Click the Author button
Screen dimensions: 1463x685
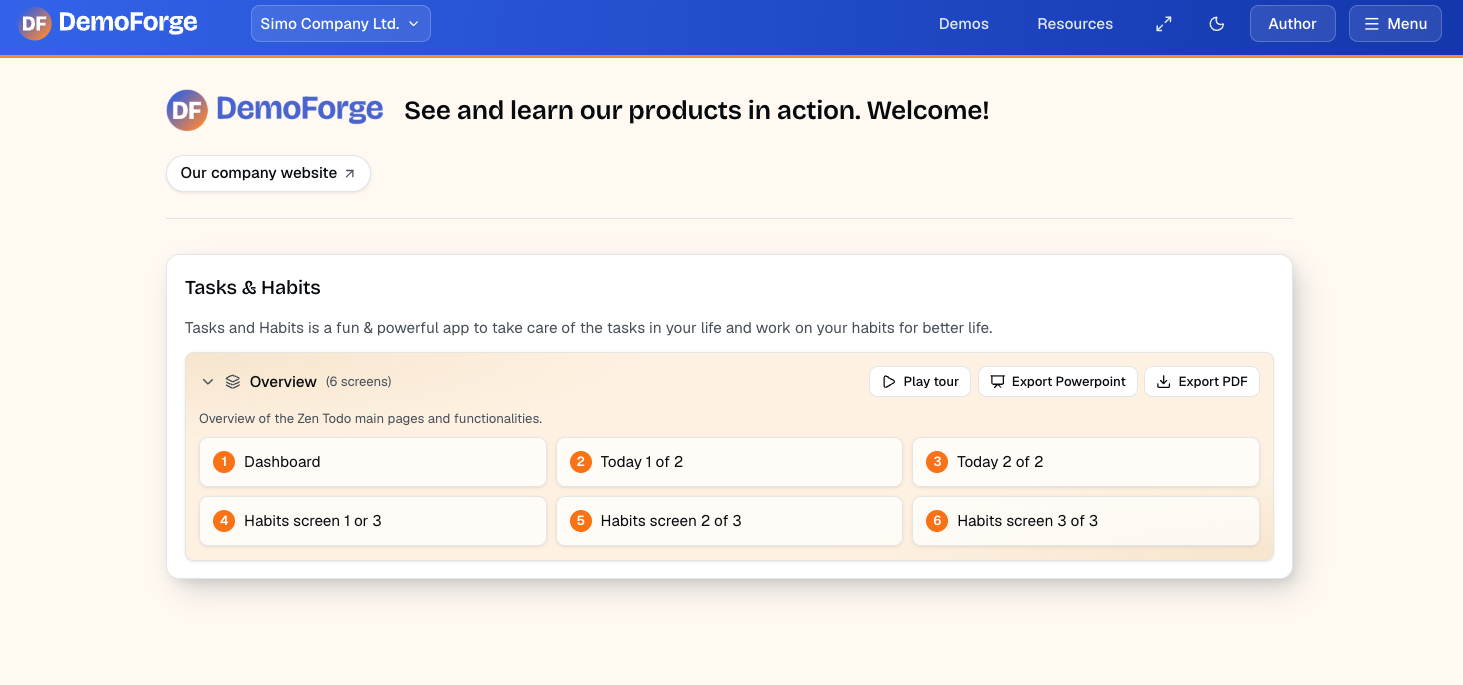click(1292, 24)
